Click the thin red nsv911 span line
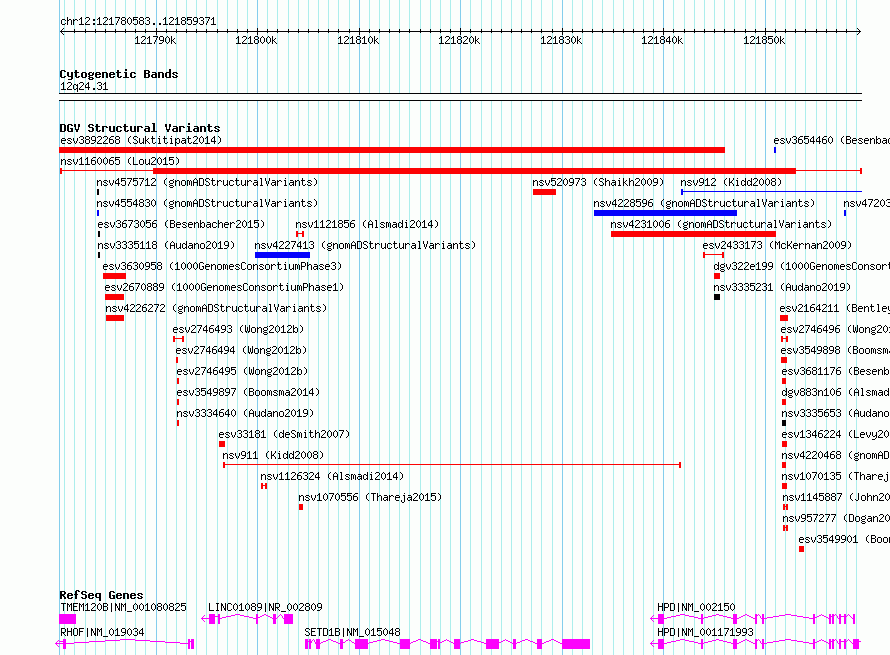The width and height of the screenshot is (890, 655). [x=452, y=465]
